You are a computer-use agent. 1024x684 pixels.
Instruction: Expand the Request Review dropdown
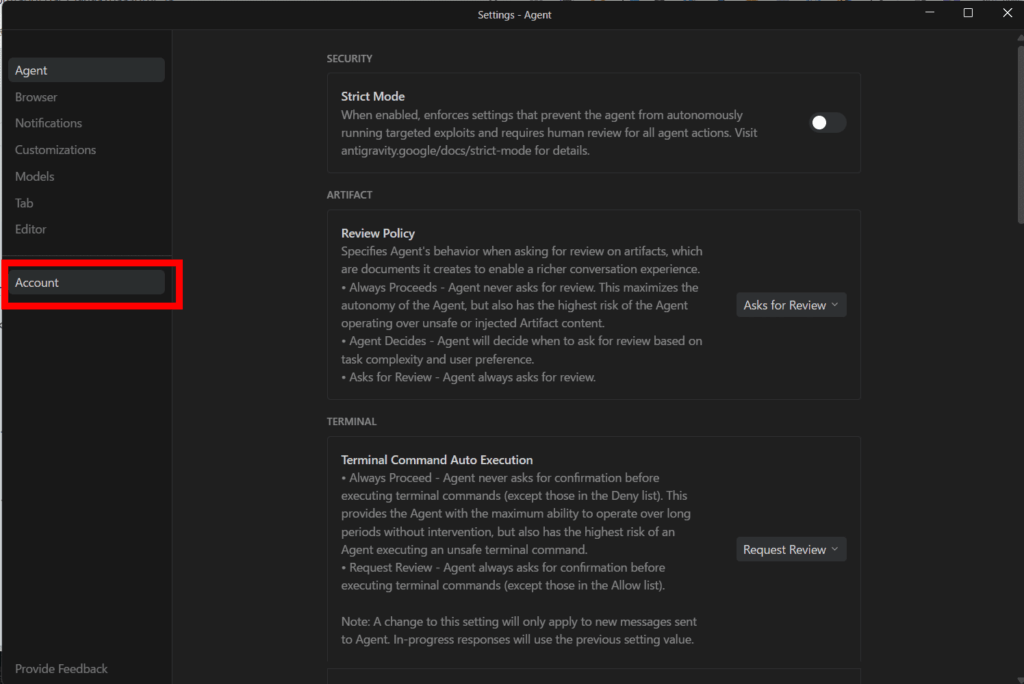coord(791,549)
